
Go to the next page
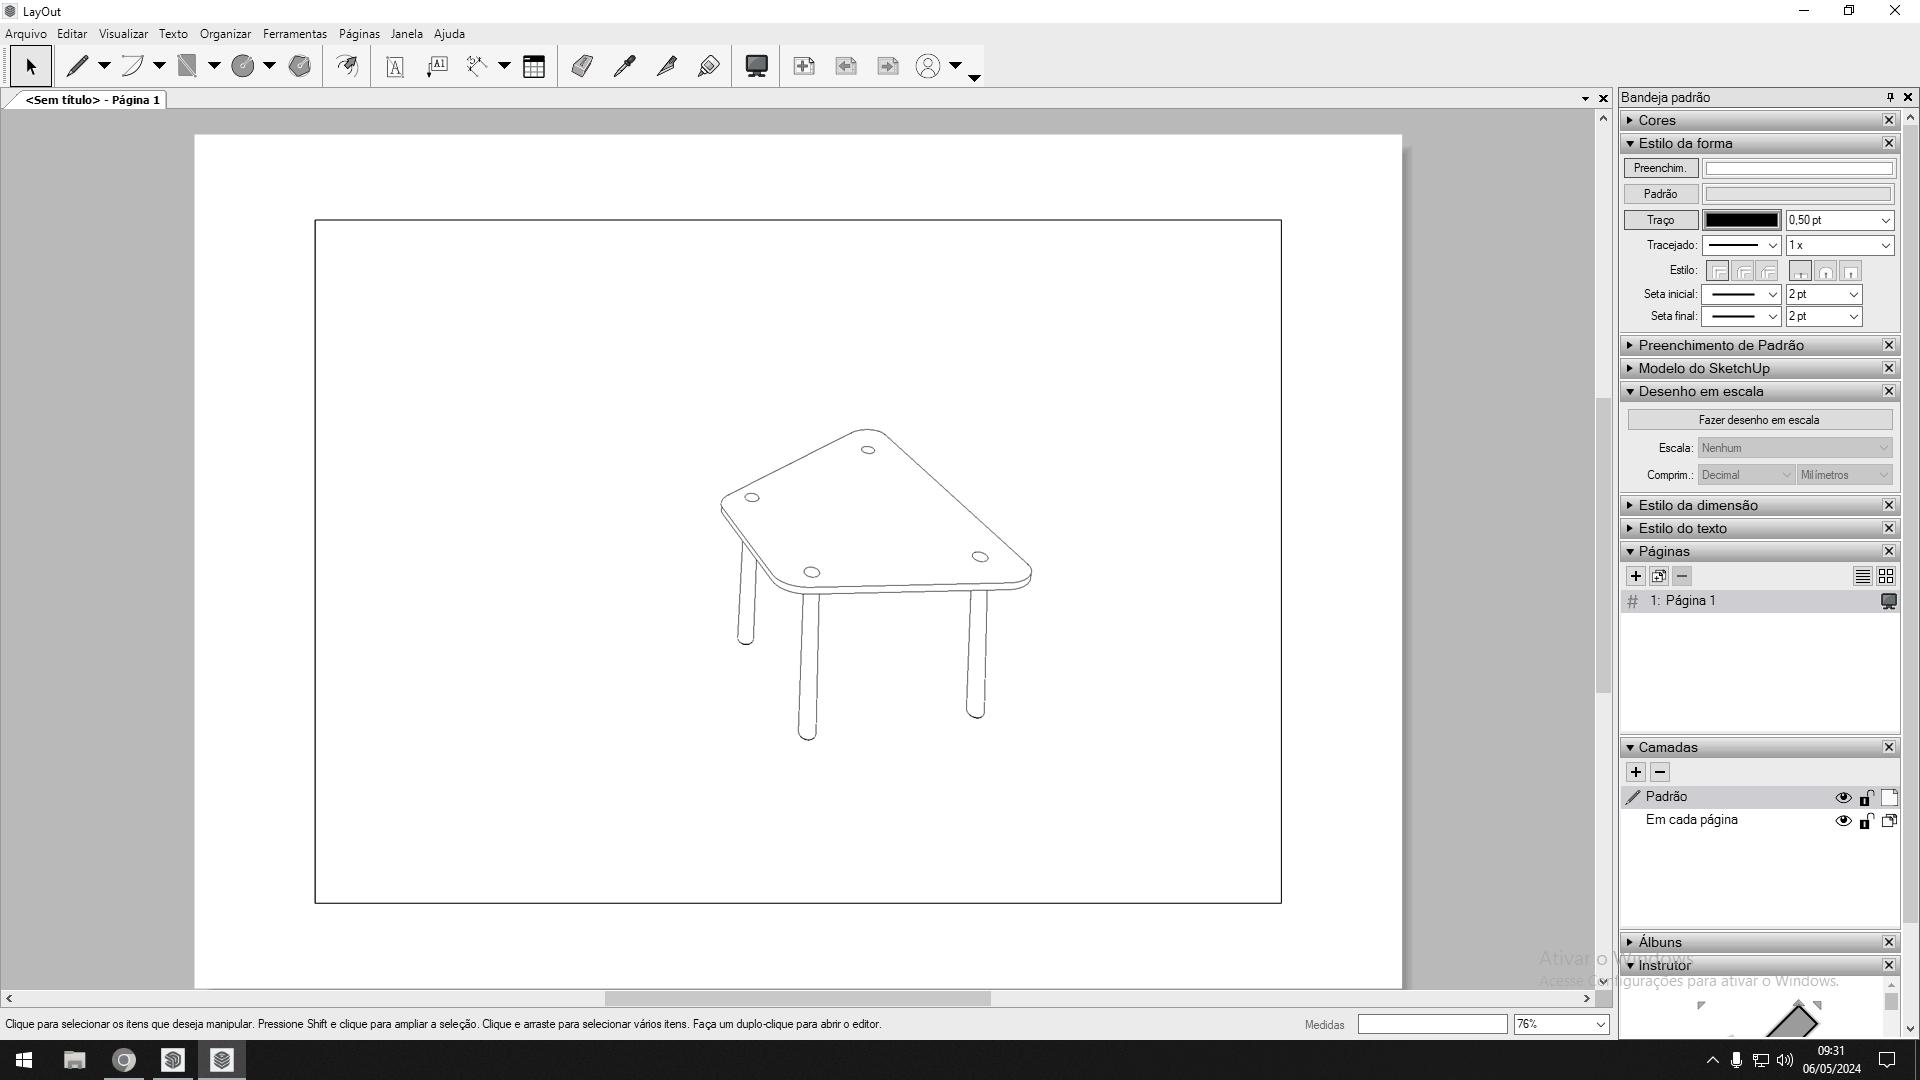click(888, 66)
